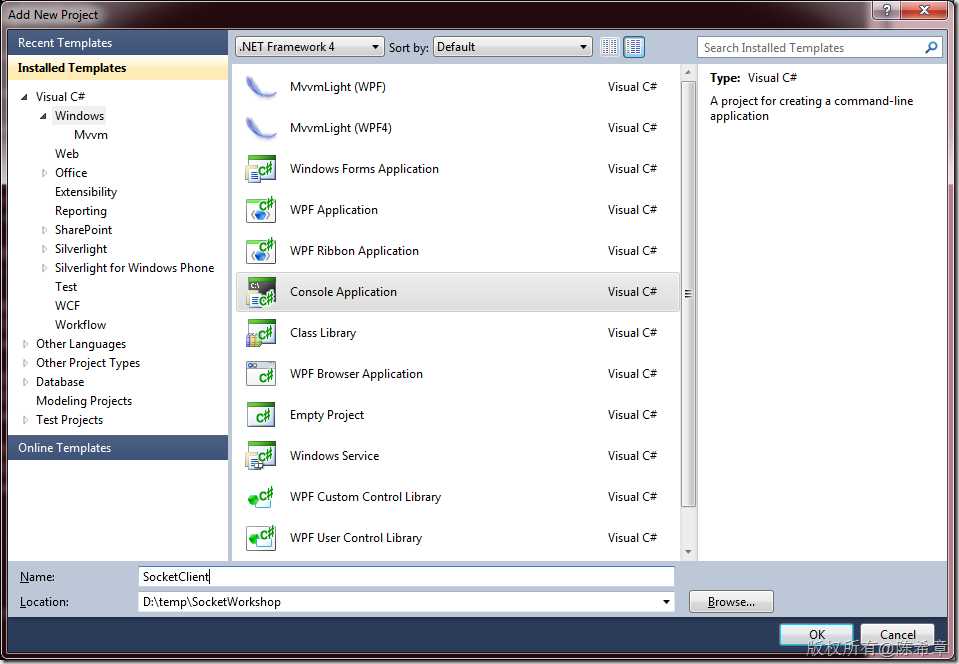Select the Reporting category
The height and width of the screenshot is (664, 959).
click(x=81, y=211)
